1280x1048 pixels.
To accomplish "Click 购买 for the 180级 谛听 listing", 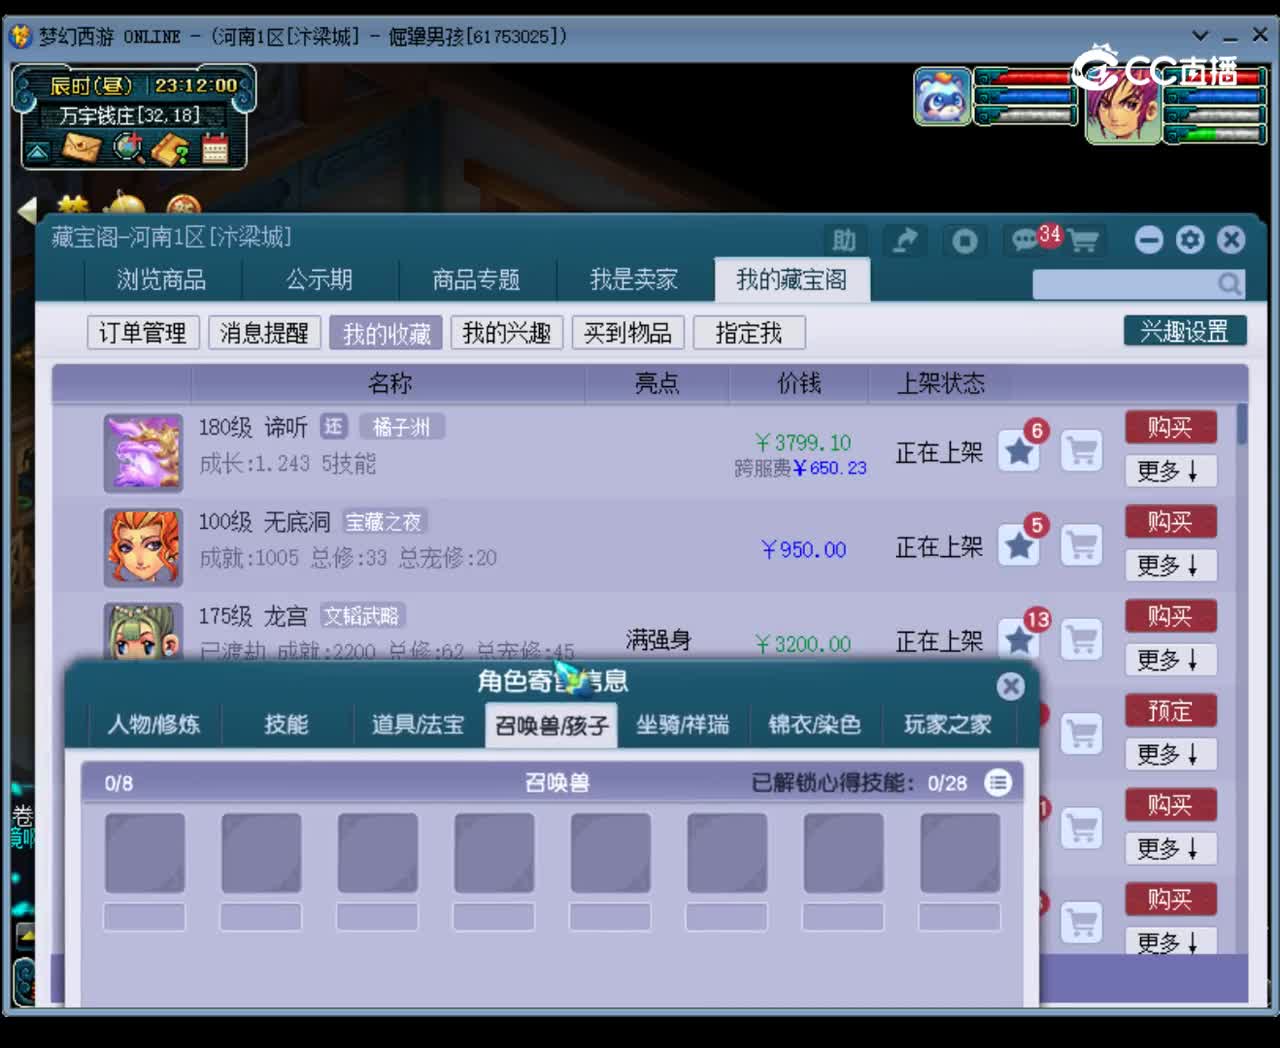I will [1170, 427].
